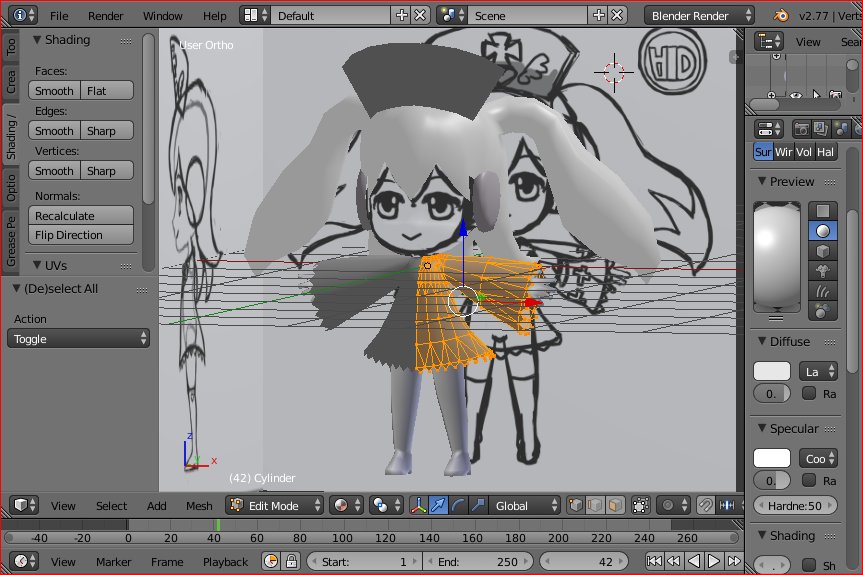Enable the Specular Ra ramp checkbox
863x575 pixels.
(809, 480)
